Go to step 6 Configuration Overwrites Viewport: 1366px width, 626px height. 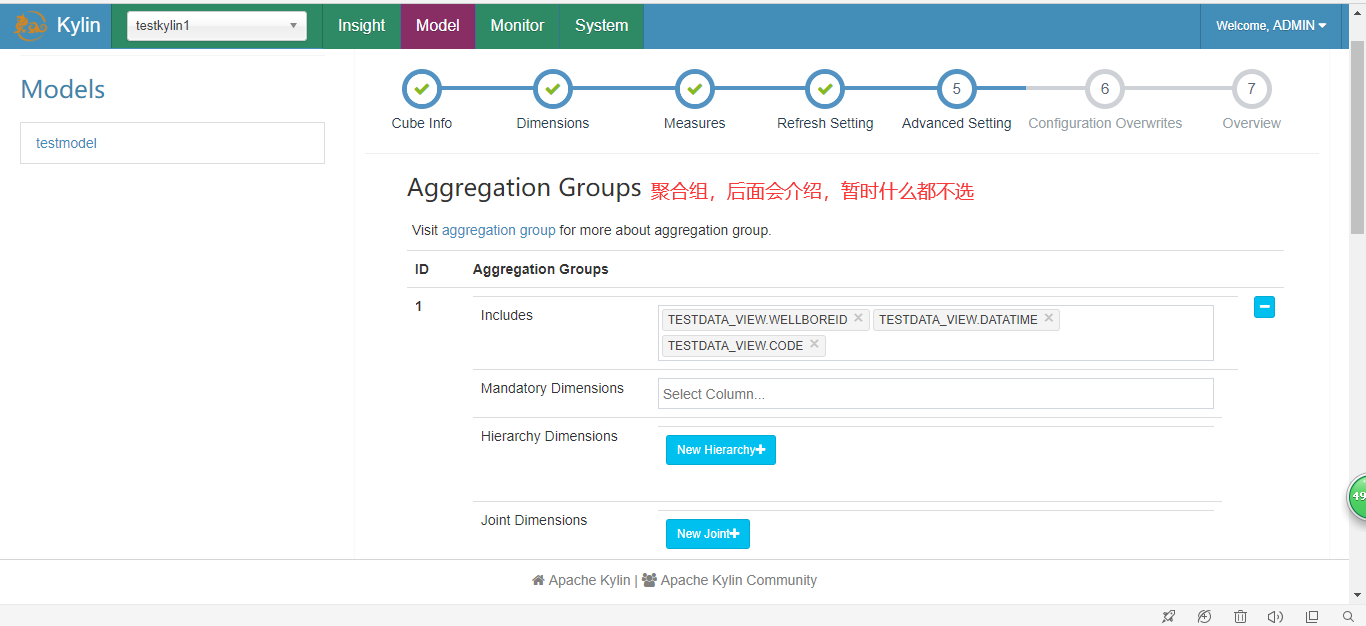(x=1105, y=89)
